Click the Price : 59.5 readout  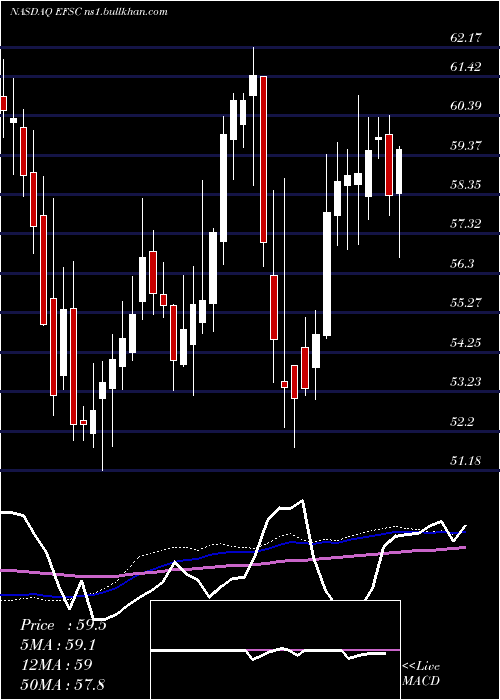63,625
